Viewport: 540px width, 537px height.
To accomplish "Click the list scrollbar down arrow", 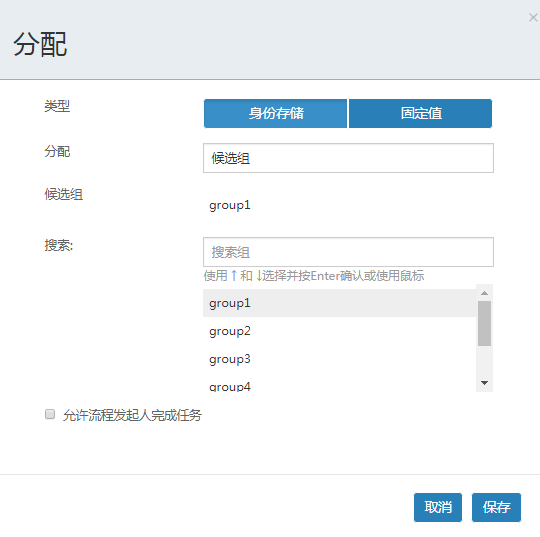I will tap(484, 383).
